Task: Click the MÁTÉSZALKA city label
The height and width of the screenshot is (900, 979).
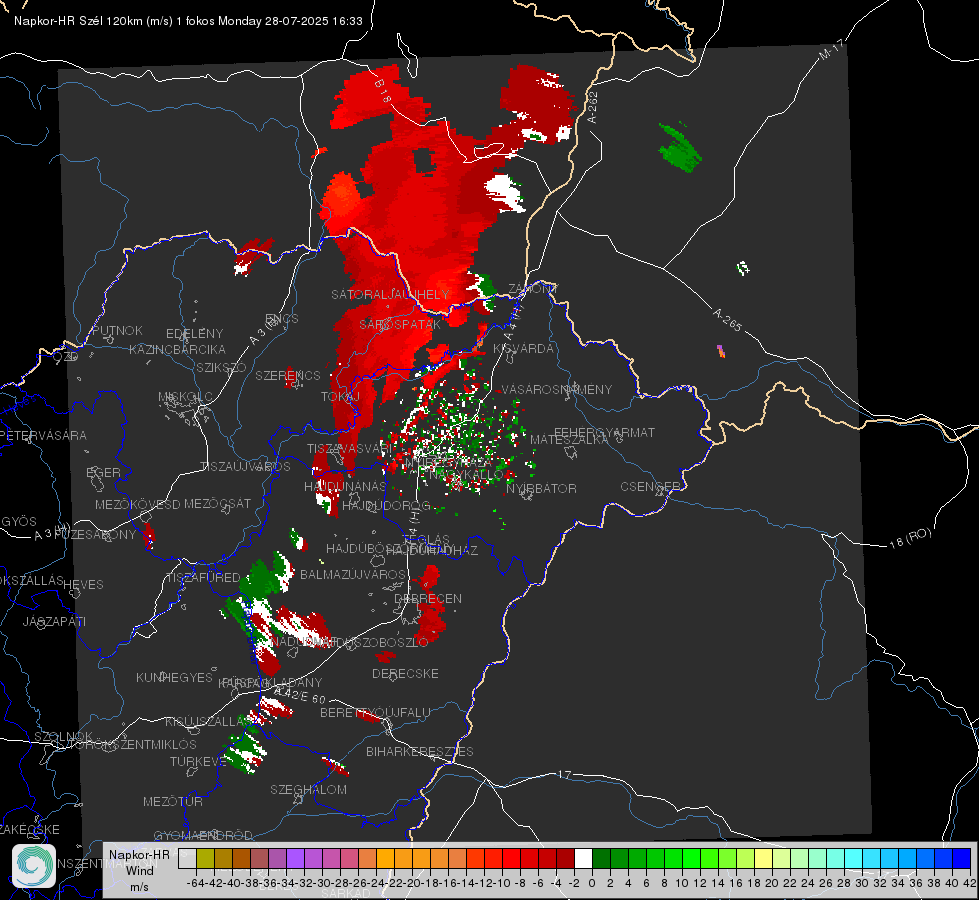Action: tap(569, 440)
